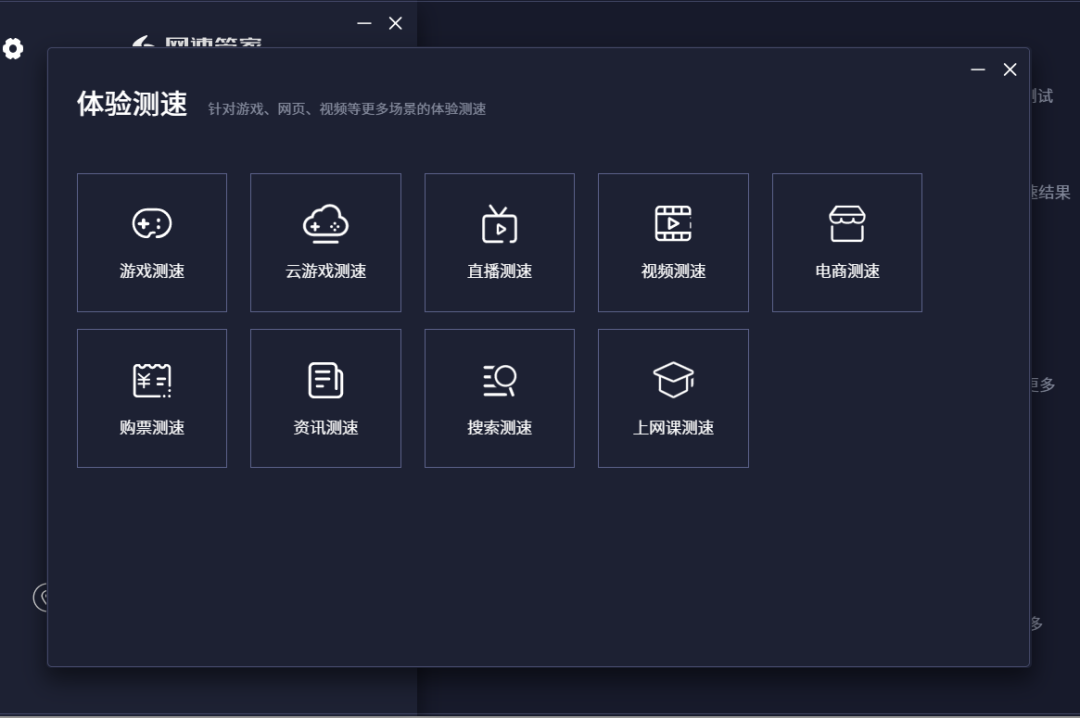Open the 直播测速 live stream test
1080x718 pixels.
[499, 243]
